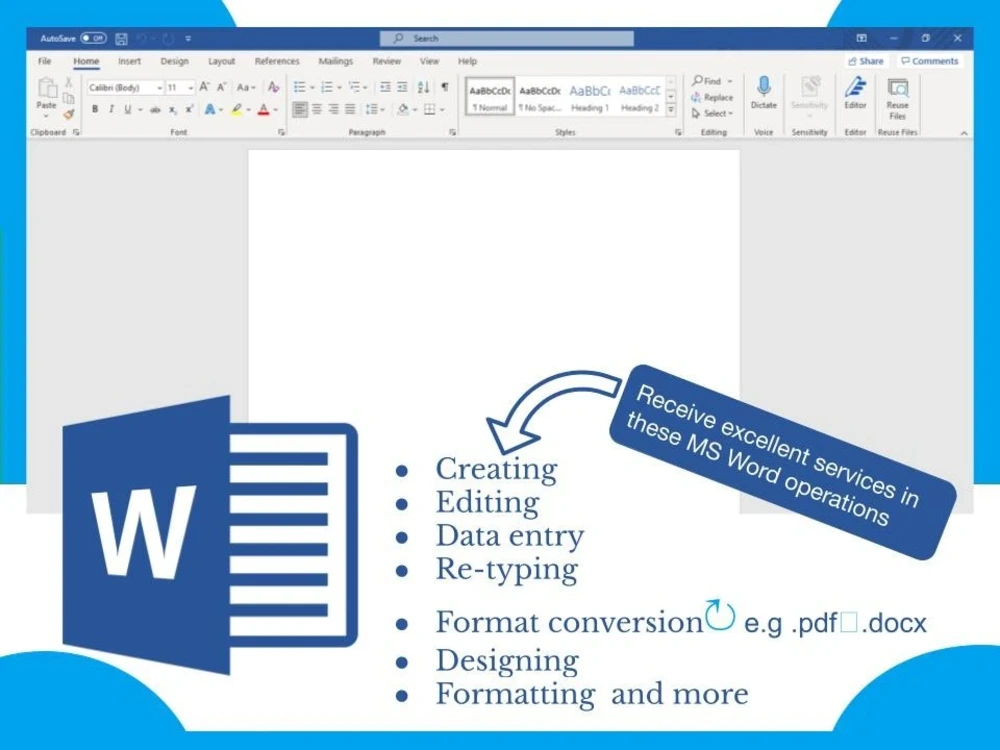Viewport: 1000px width, 750px height.
Task: Click the Copy icon in Clipboard group
Action: (x=68, y=98)
